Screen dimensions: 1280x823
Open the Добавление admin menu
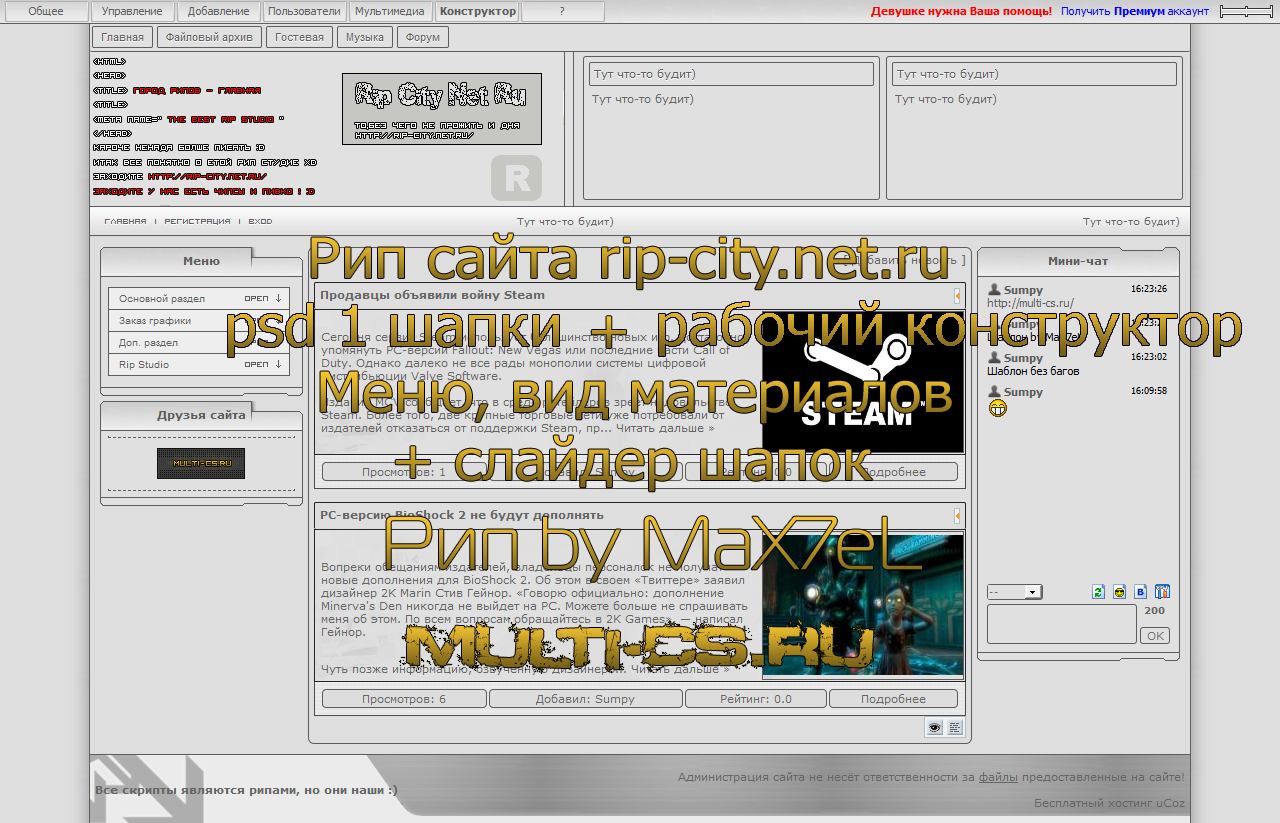pyautogui.click(x=219, y=12)
